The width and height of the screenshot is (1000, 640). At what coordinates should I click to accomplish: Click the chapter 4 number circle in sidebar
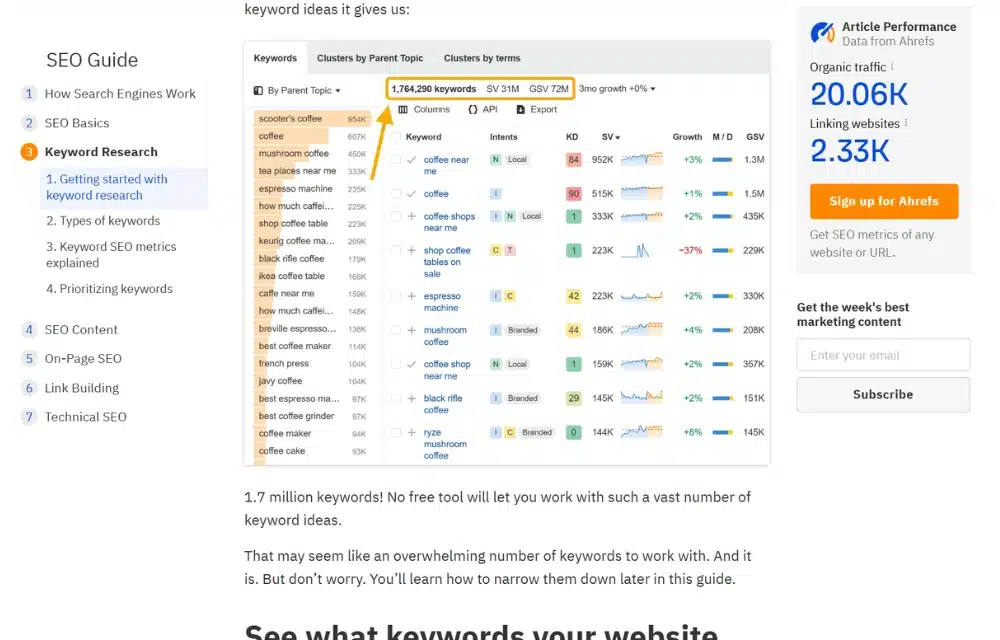(x=29, y=330)
